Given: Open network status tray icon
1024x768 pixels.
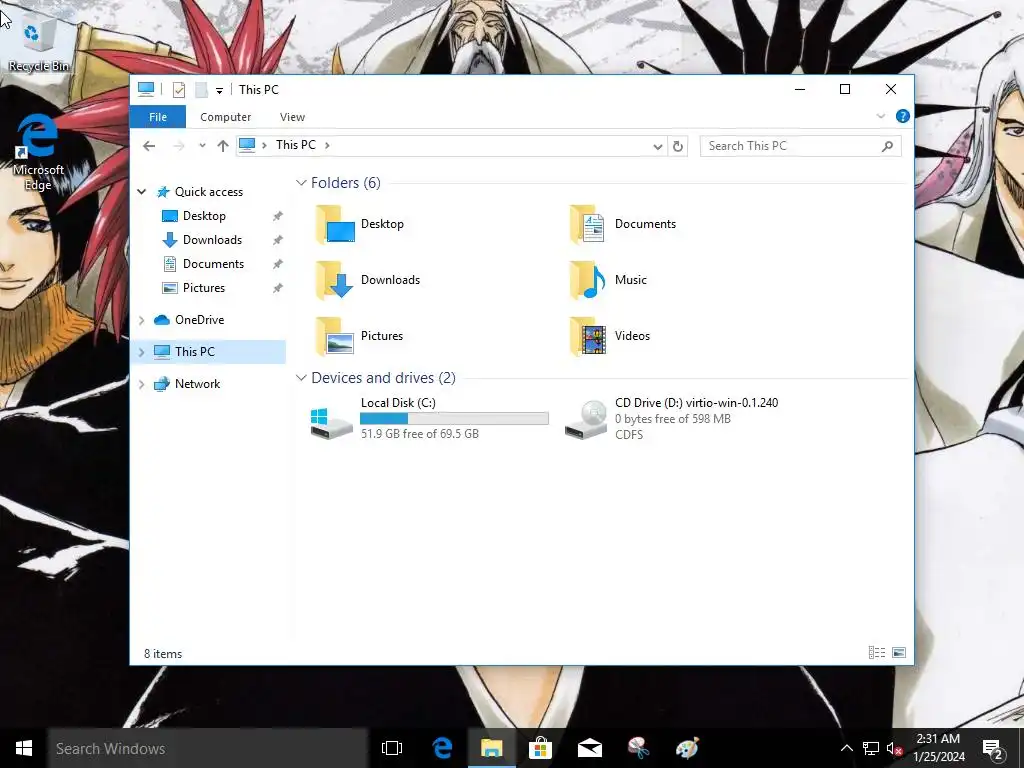Looking at the screenshot, I should point(871,748).
